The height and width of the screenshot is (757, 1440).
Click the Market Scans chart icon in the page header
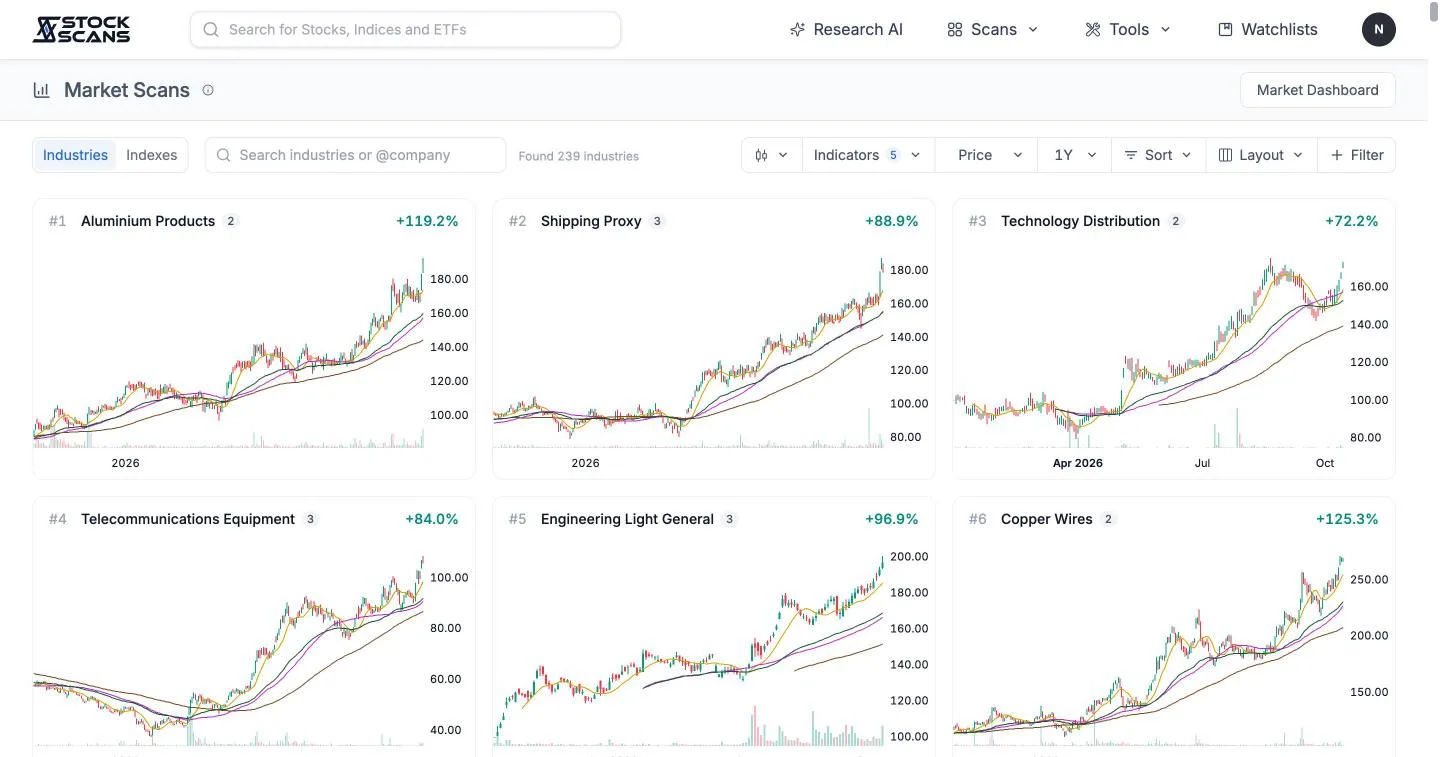coord(42,90)
